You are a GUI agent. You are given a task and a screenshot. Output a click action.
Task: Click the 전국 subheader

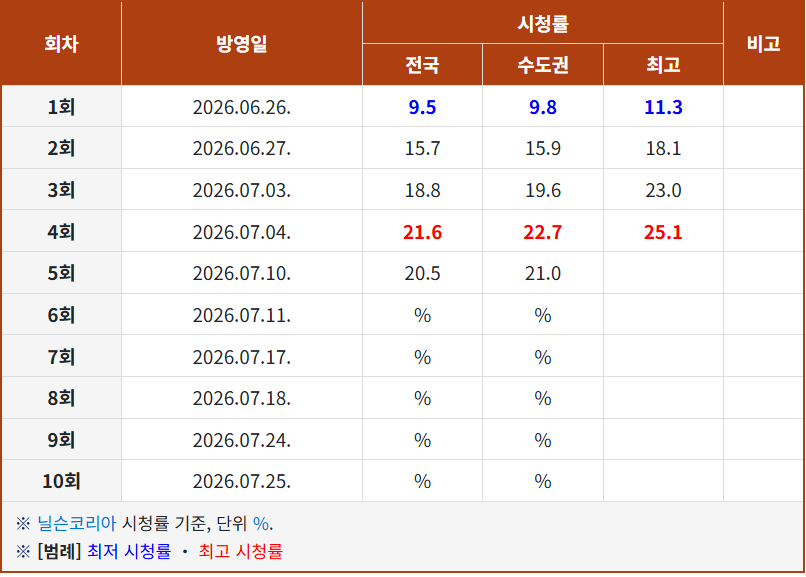tap(422, 65)
